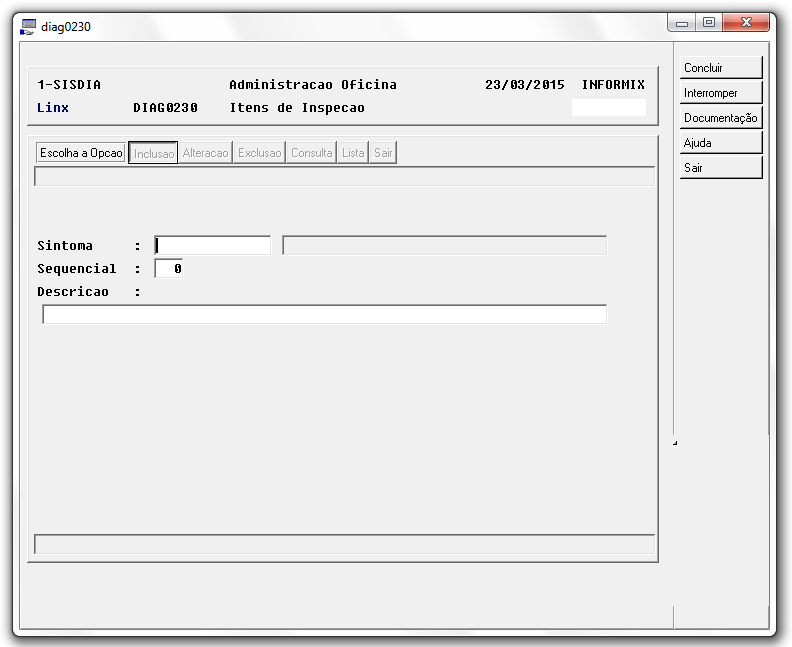The image size is (792, 647).
Task: Click the Concluir button
Action: click(721, 67)
